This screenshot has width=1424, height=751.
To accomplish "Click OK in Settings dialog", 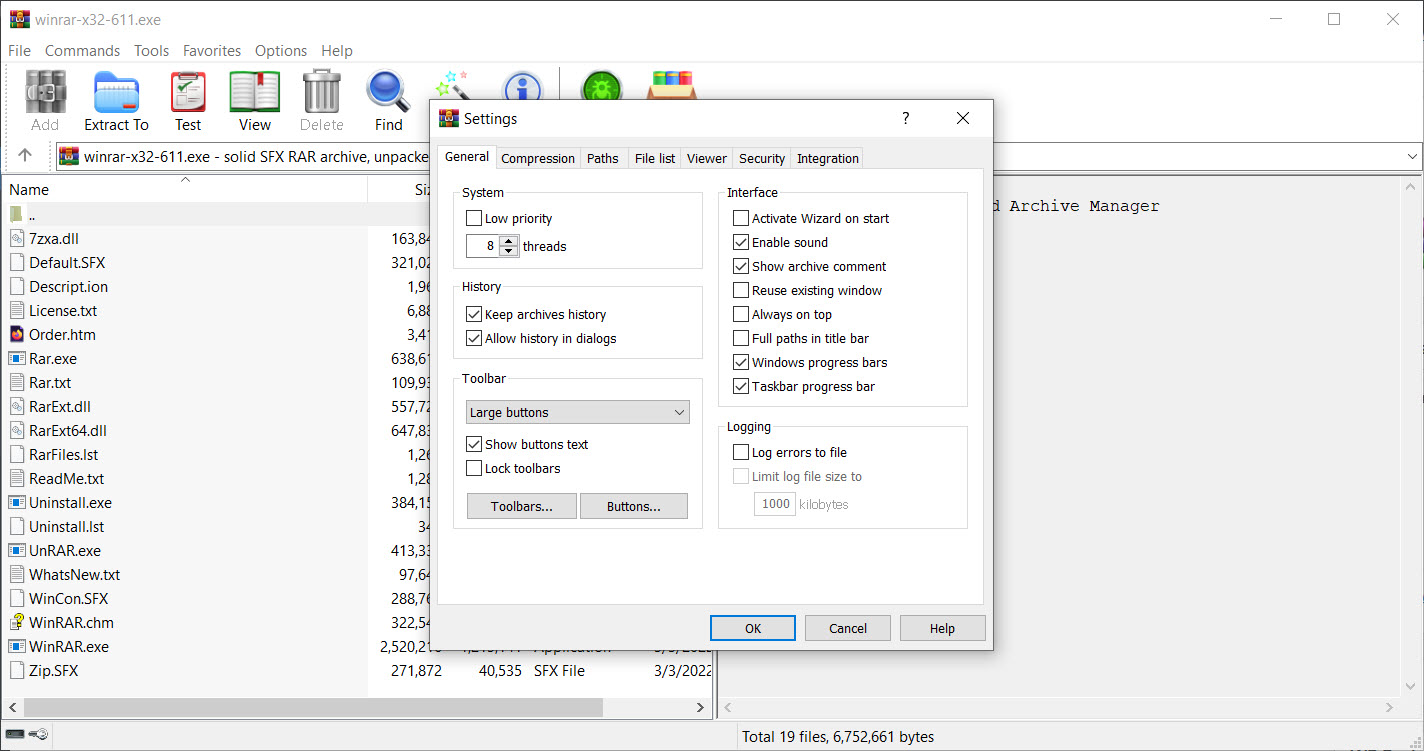I will pos(753,628).
